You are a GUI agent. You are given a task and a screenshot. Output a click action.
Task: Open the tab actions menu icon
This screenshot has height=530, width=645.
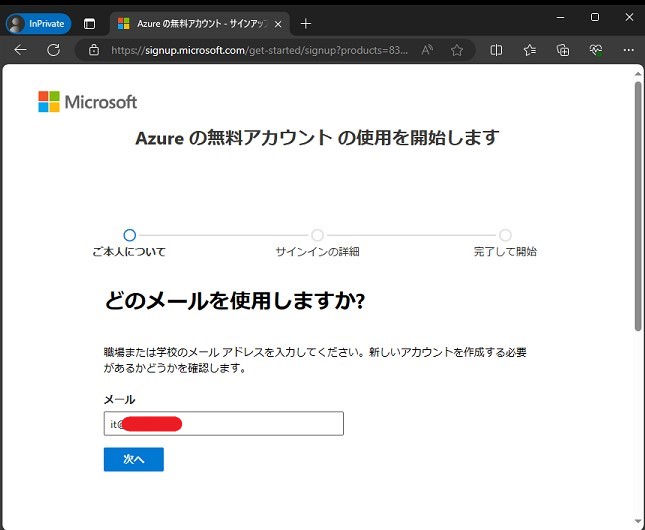[89, 24]
